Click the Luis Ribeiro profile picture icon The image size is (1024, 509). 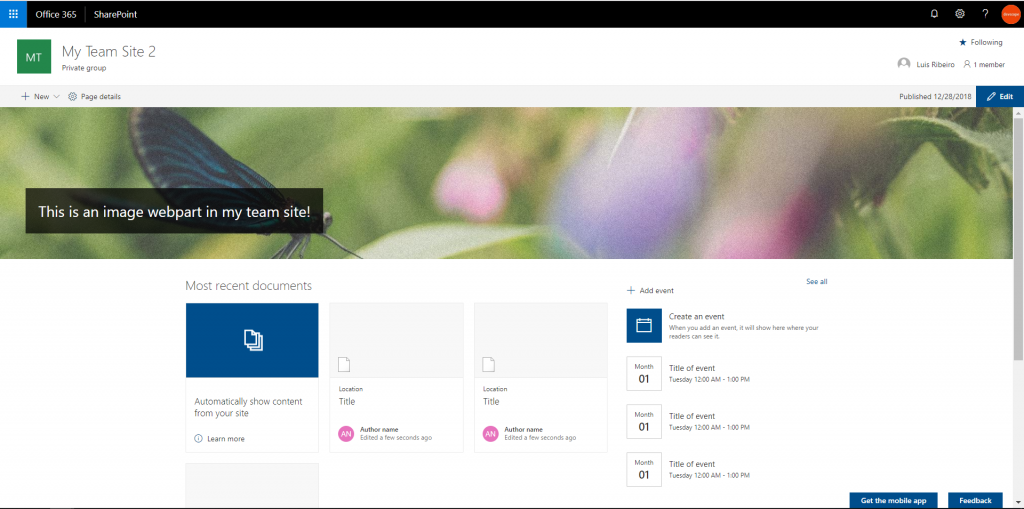click(904, 64)
